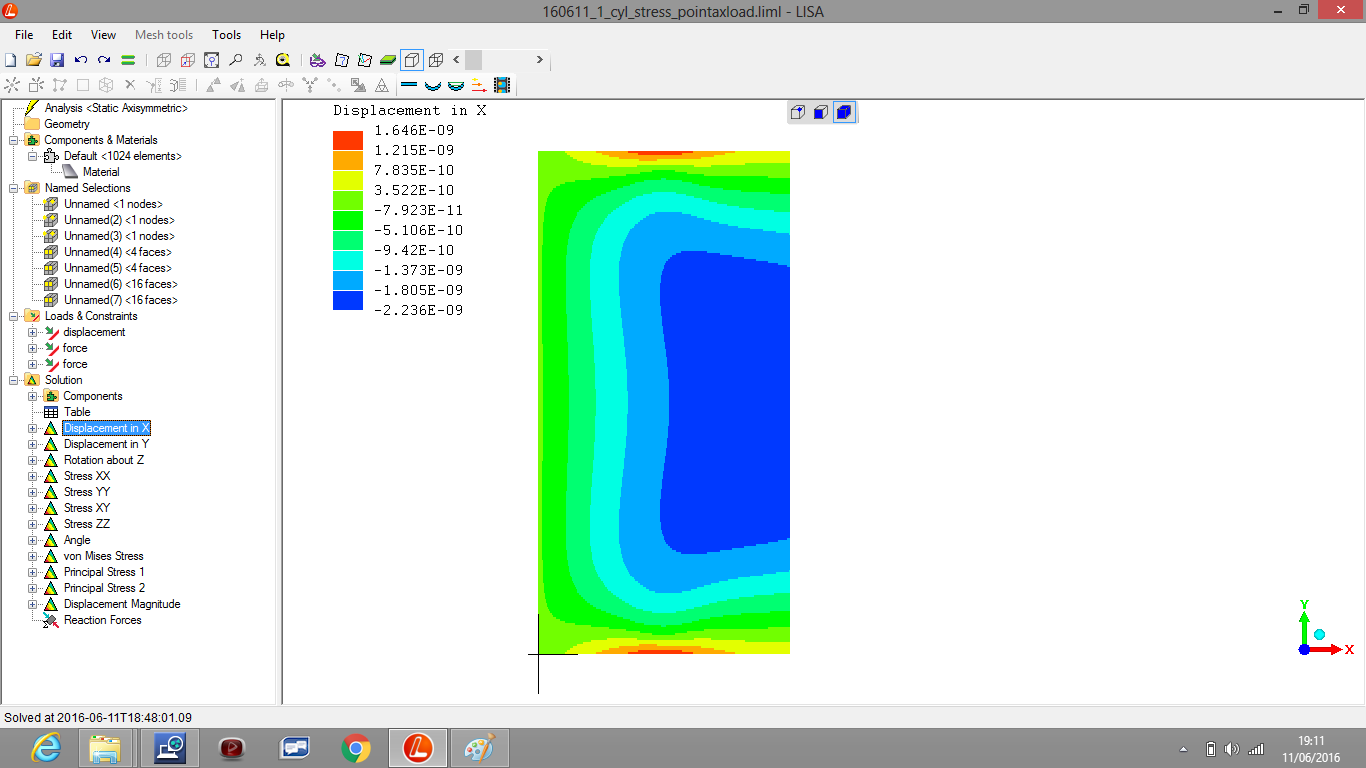Select von Mises Stress result

click(103, 556)
